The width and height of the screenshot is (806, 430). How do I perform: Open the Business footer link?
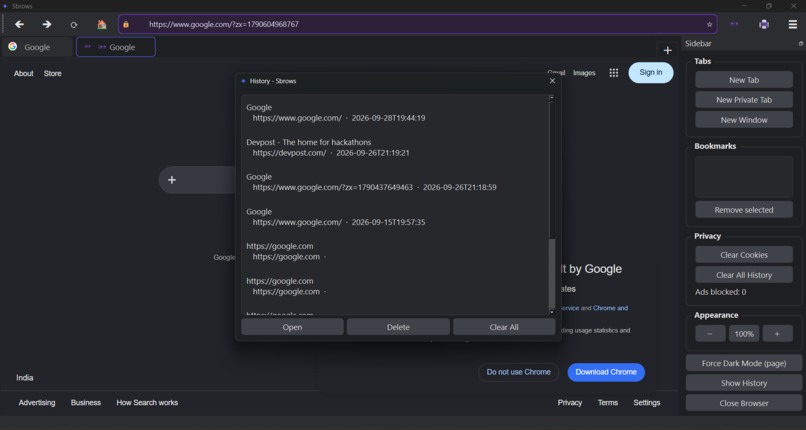[x=86, y=403]
